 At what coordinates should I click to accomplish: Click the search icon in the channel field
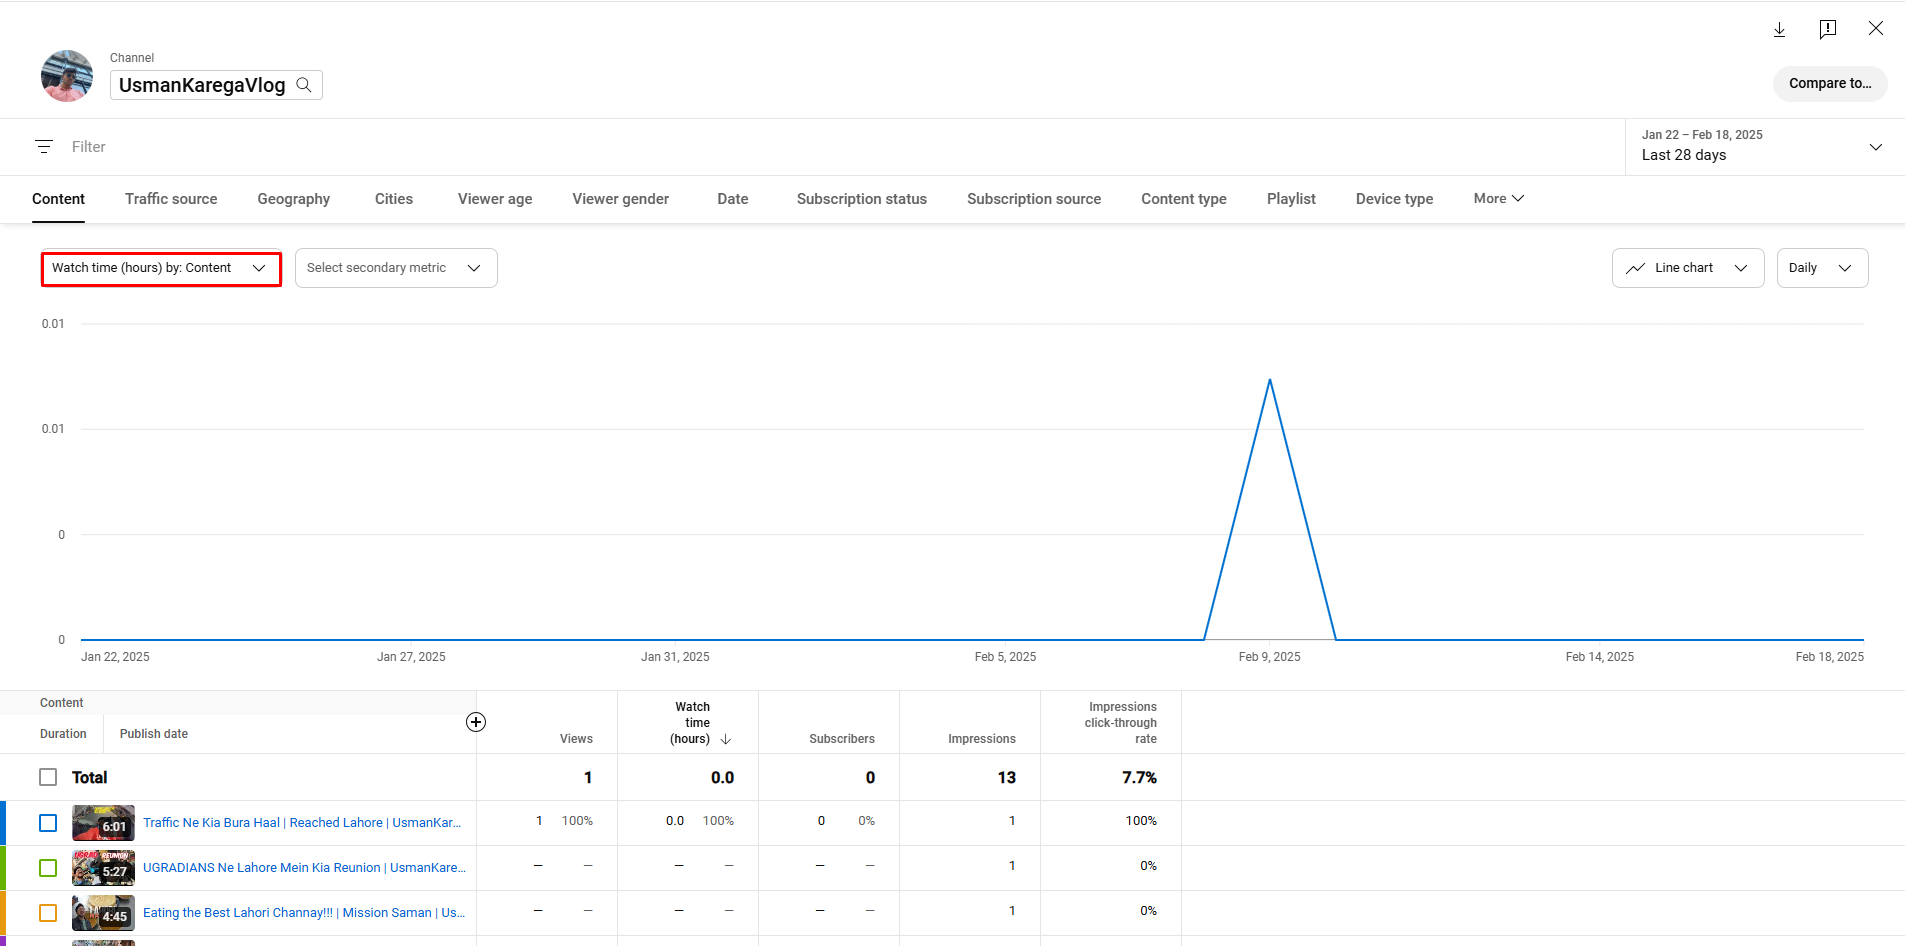pyautogui.click(x=304, y=85)
